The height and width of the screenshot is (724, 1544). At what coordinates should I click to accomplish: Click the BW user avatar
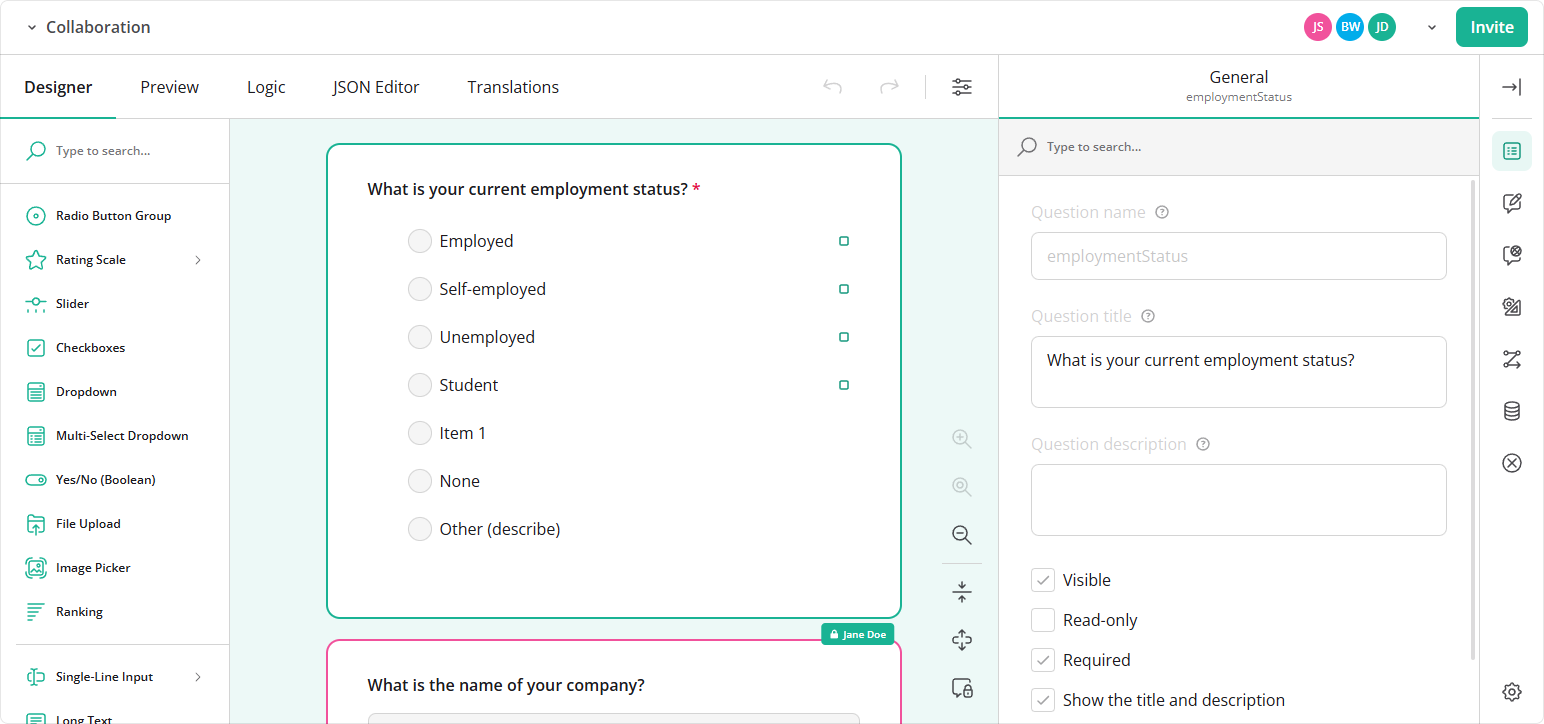click(1350, 27)
